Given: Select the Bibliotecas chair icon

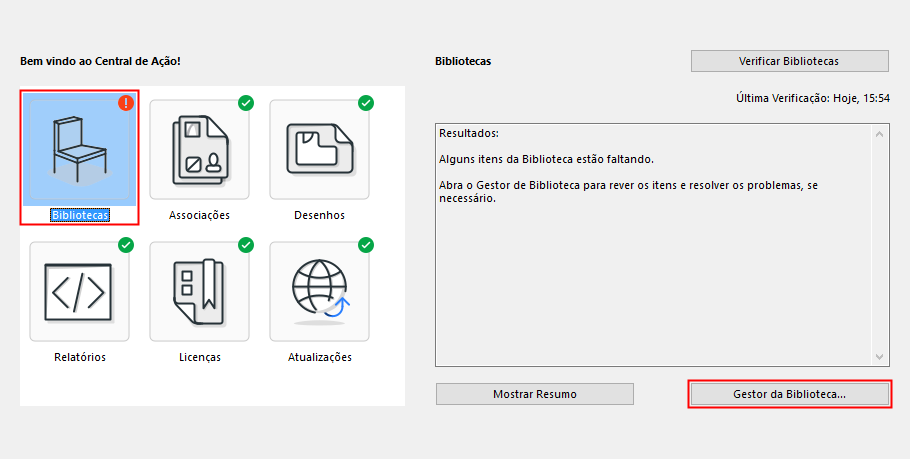Looking at the screenshot, I should pyautogui.click(x=80, y=150).
